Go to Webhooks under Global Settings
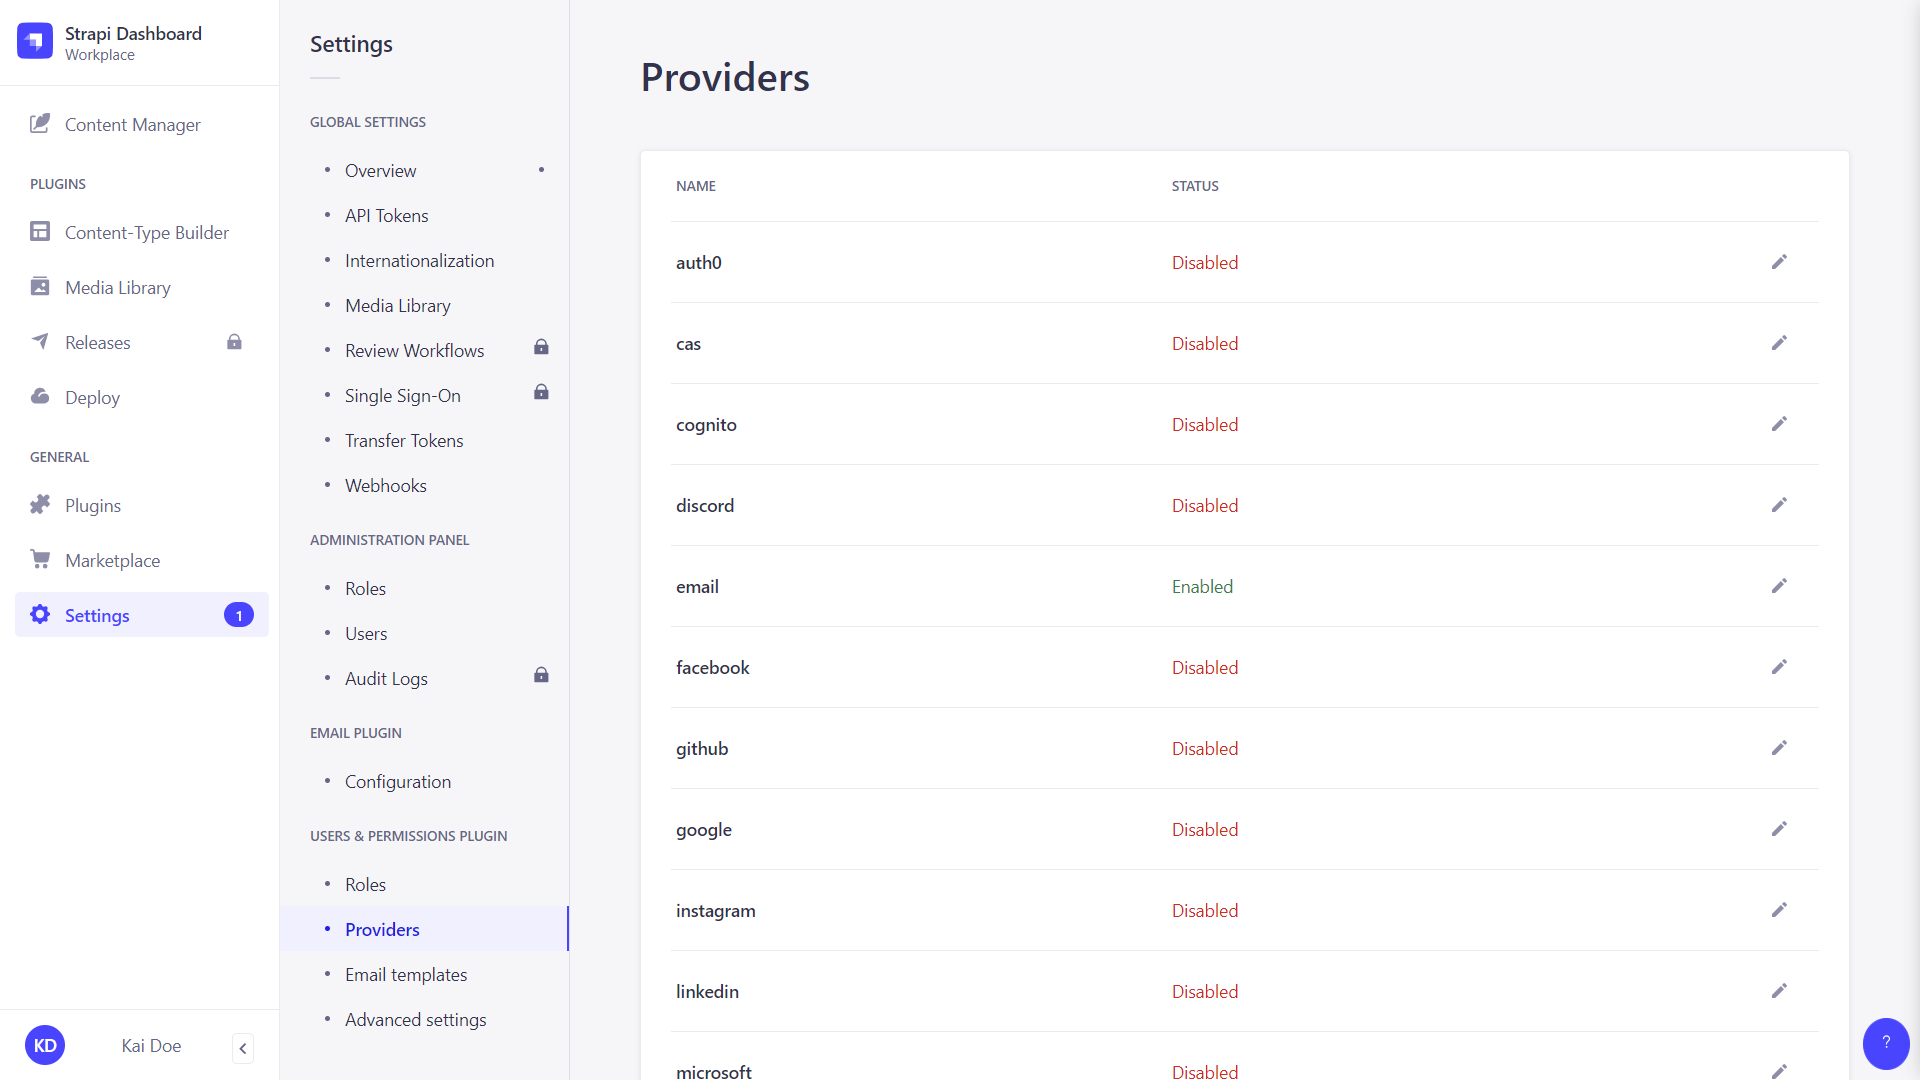 click(x=385, y=485)
